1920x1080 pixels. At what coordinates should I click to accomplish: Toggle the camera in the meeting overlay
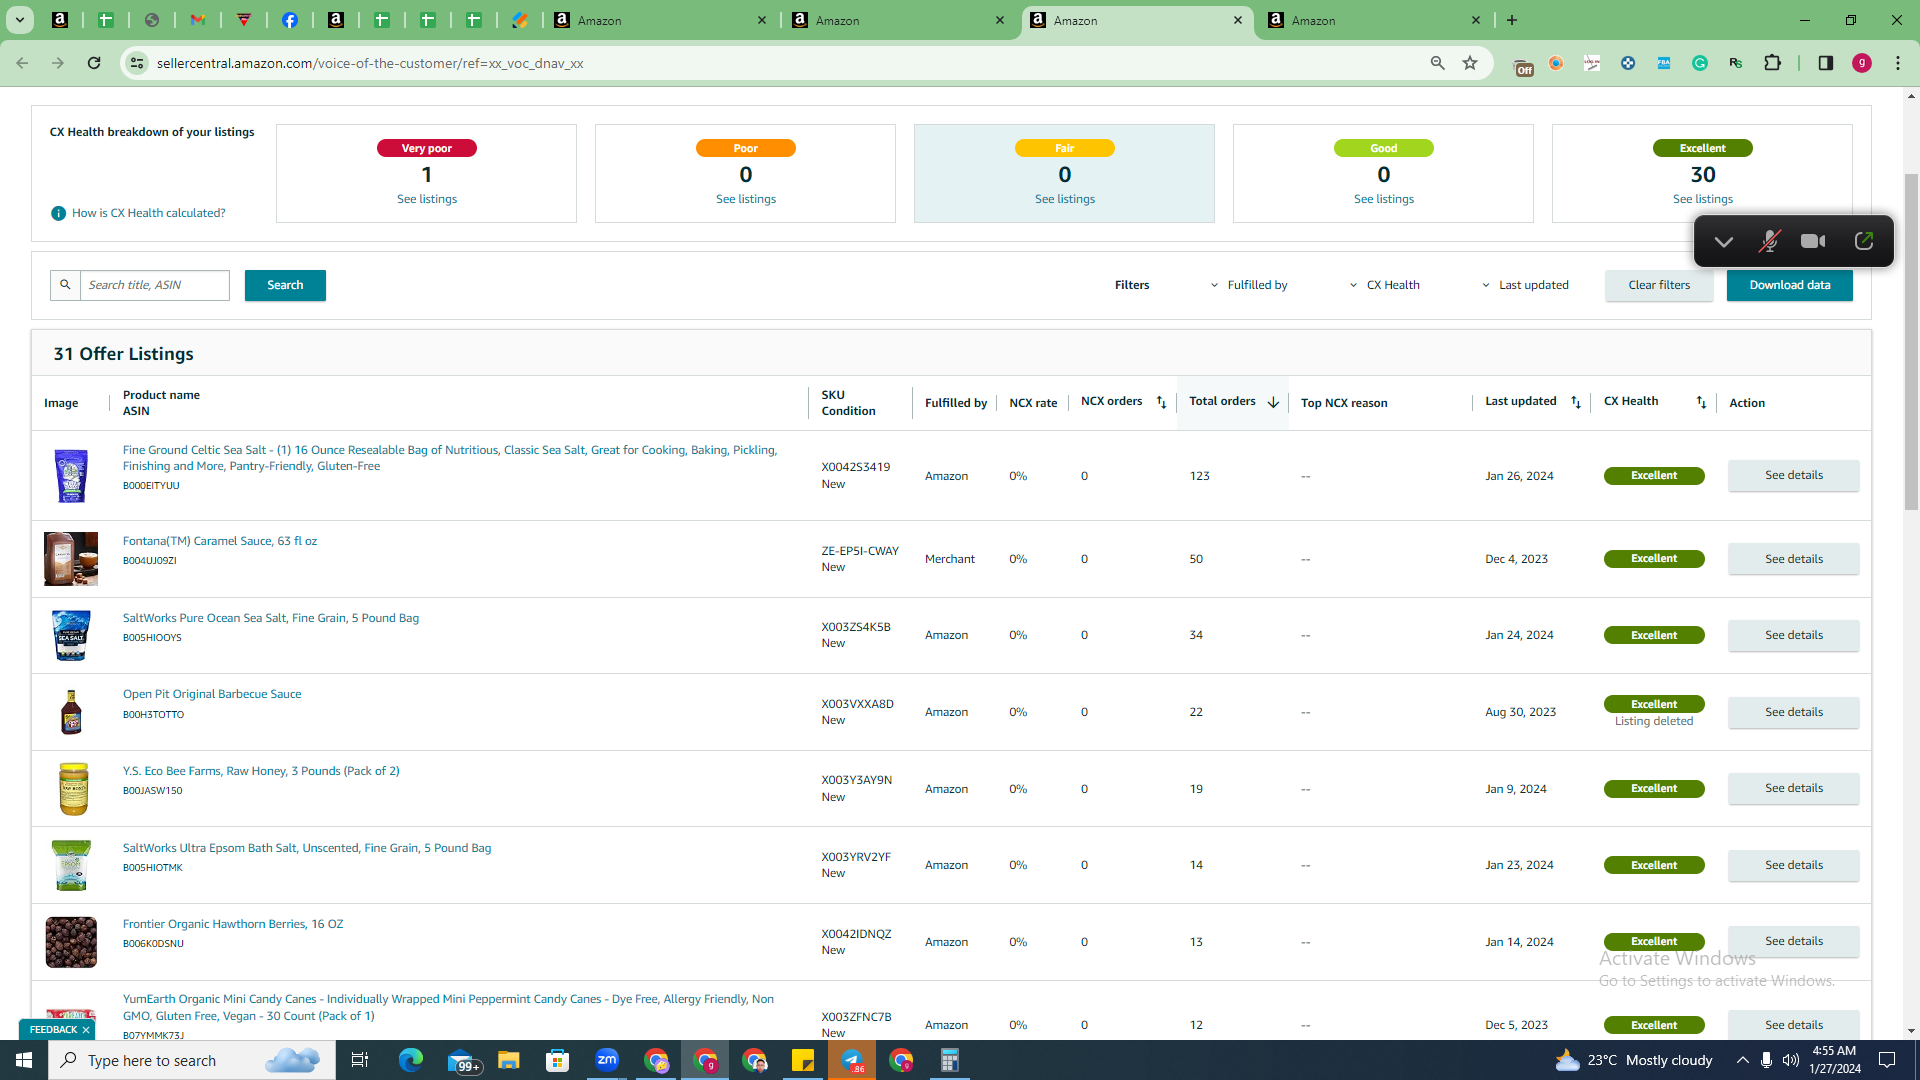coord(1813,241)
